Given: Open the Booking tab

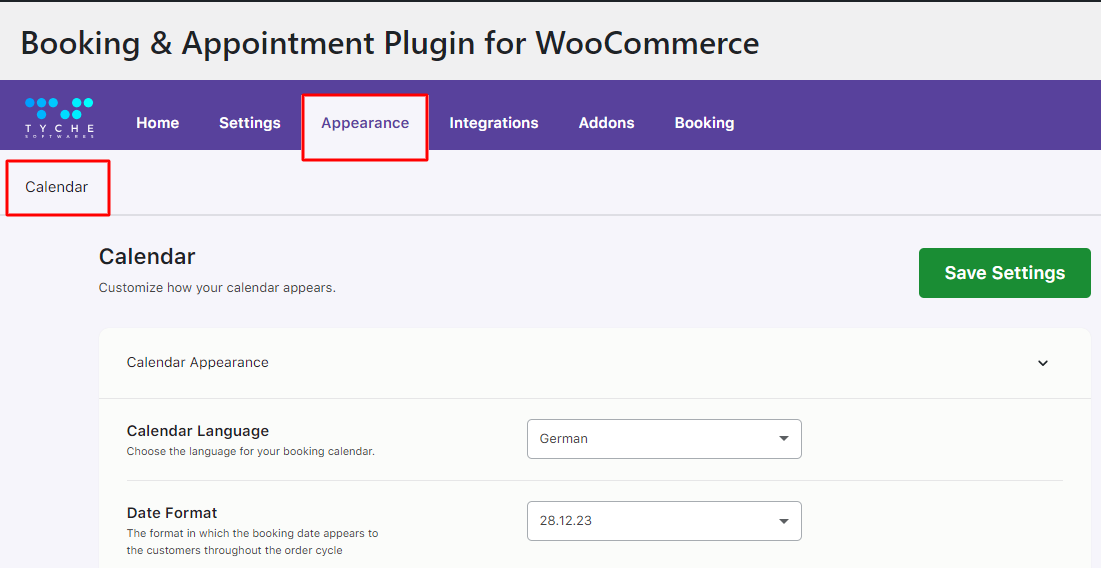Looking at the screenshot, I should click(704, 123).
